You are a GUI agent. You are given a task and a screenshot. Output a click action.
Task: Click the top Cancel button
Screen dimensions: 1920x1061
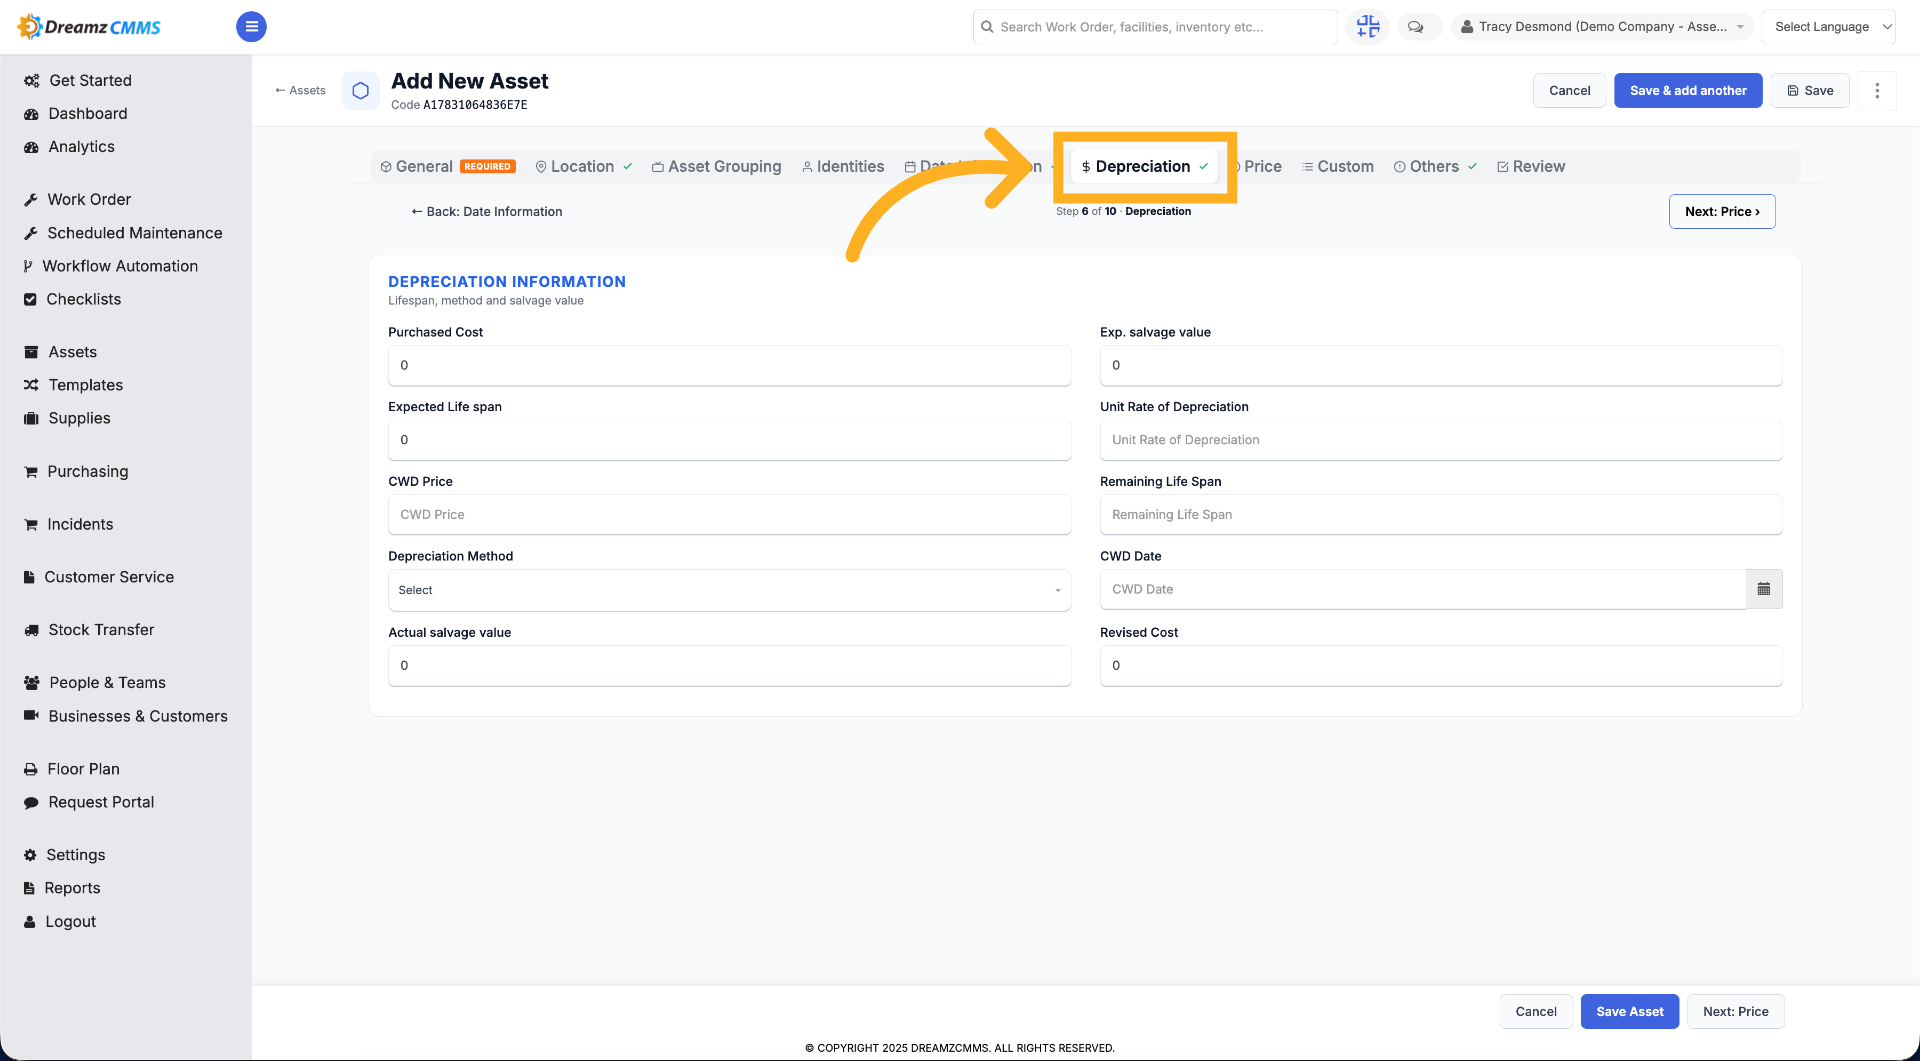pos(1569,91)
